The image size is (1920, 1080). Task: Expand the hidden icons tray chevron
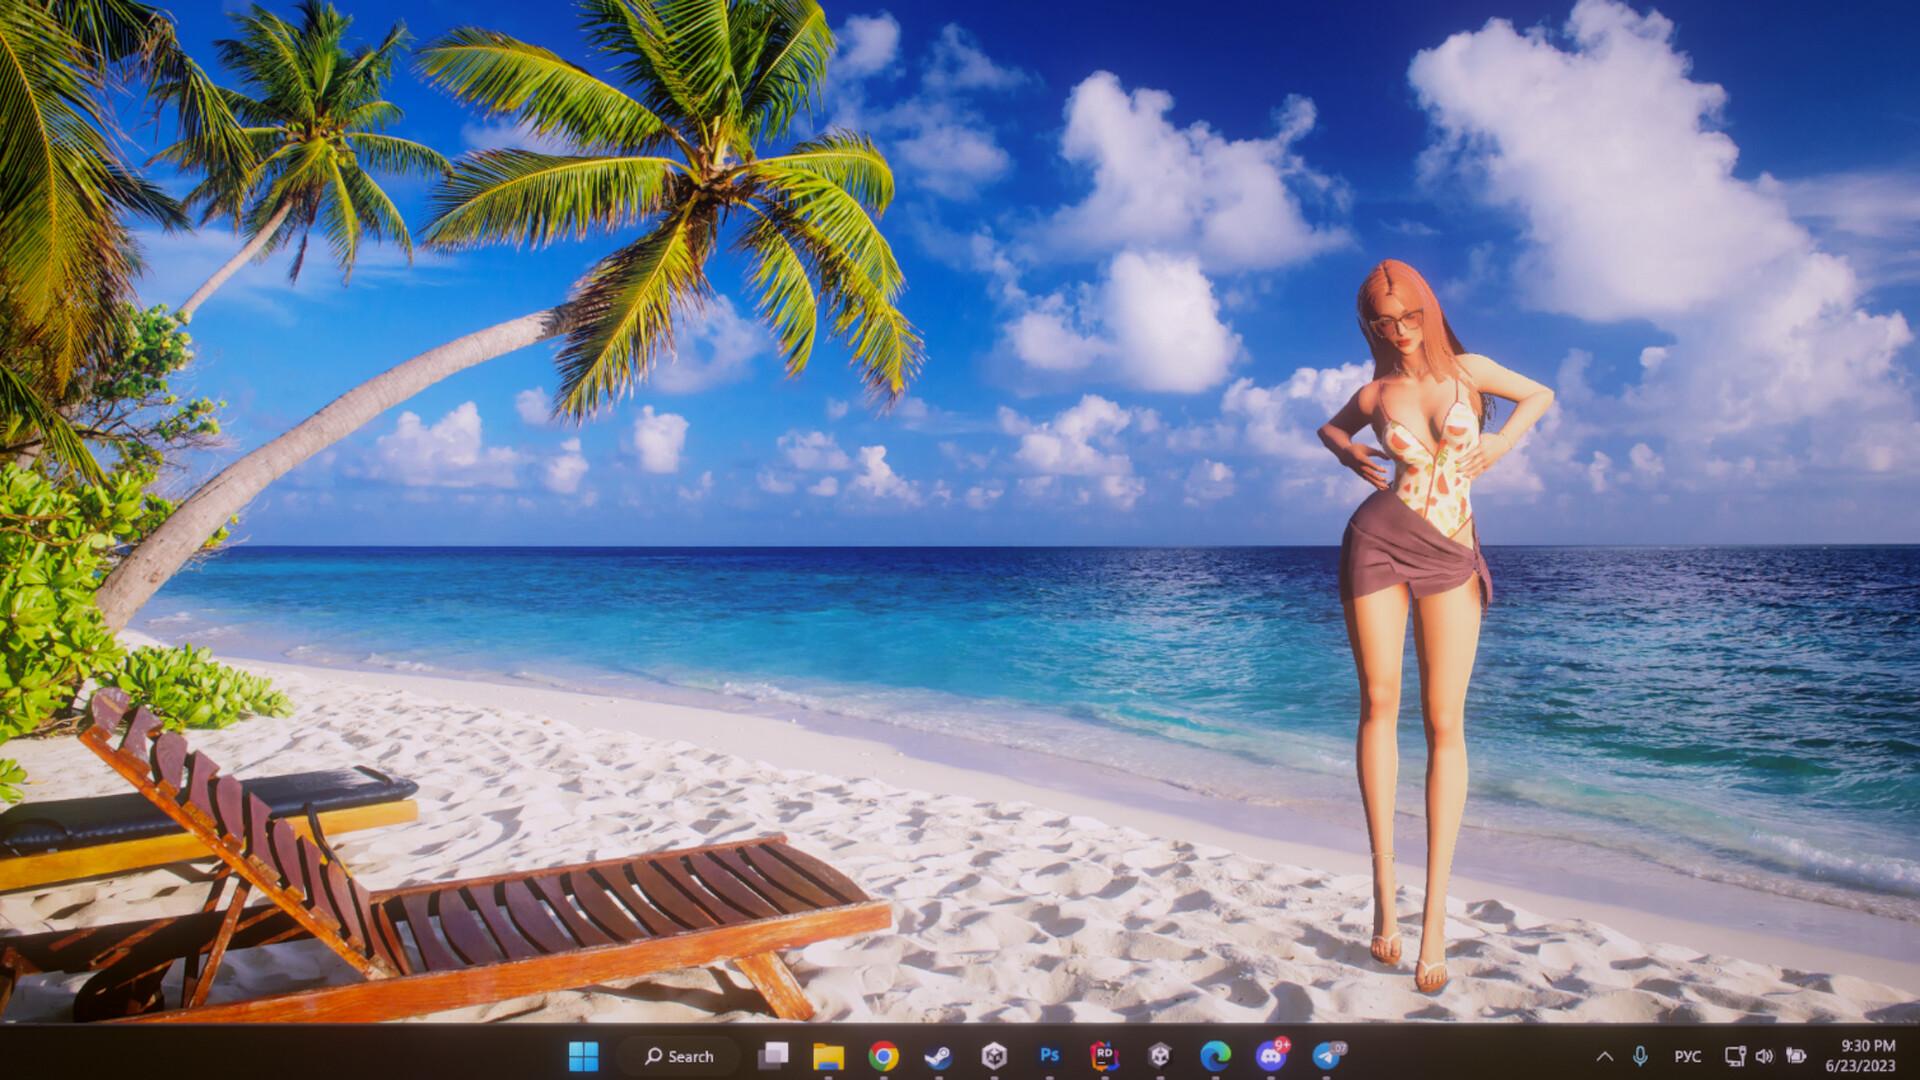1606,1056
